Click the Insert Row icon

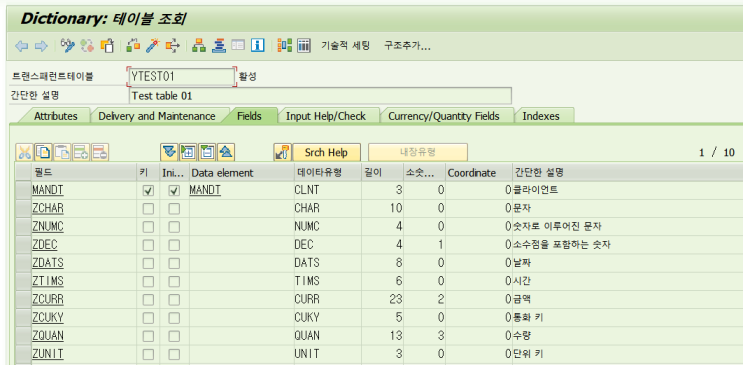(81, 153)
